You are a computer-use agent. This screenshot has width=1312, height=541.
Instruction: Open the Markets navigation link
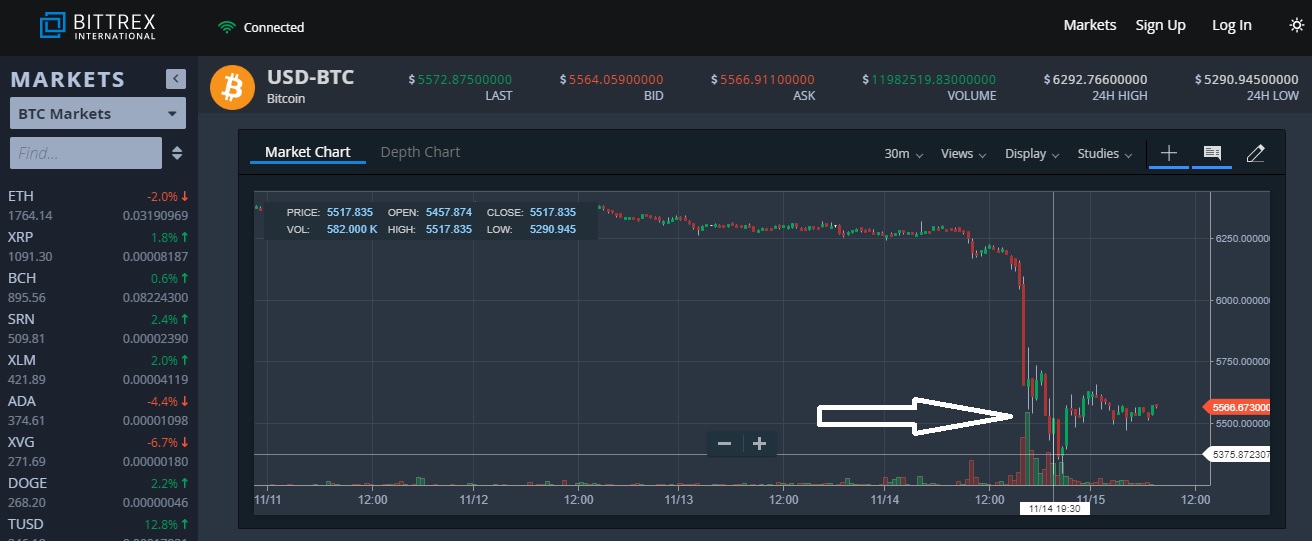tap(1090, 25)
